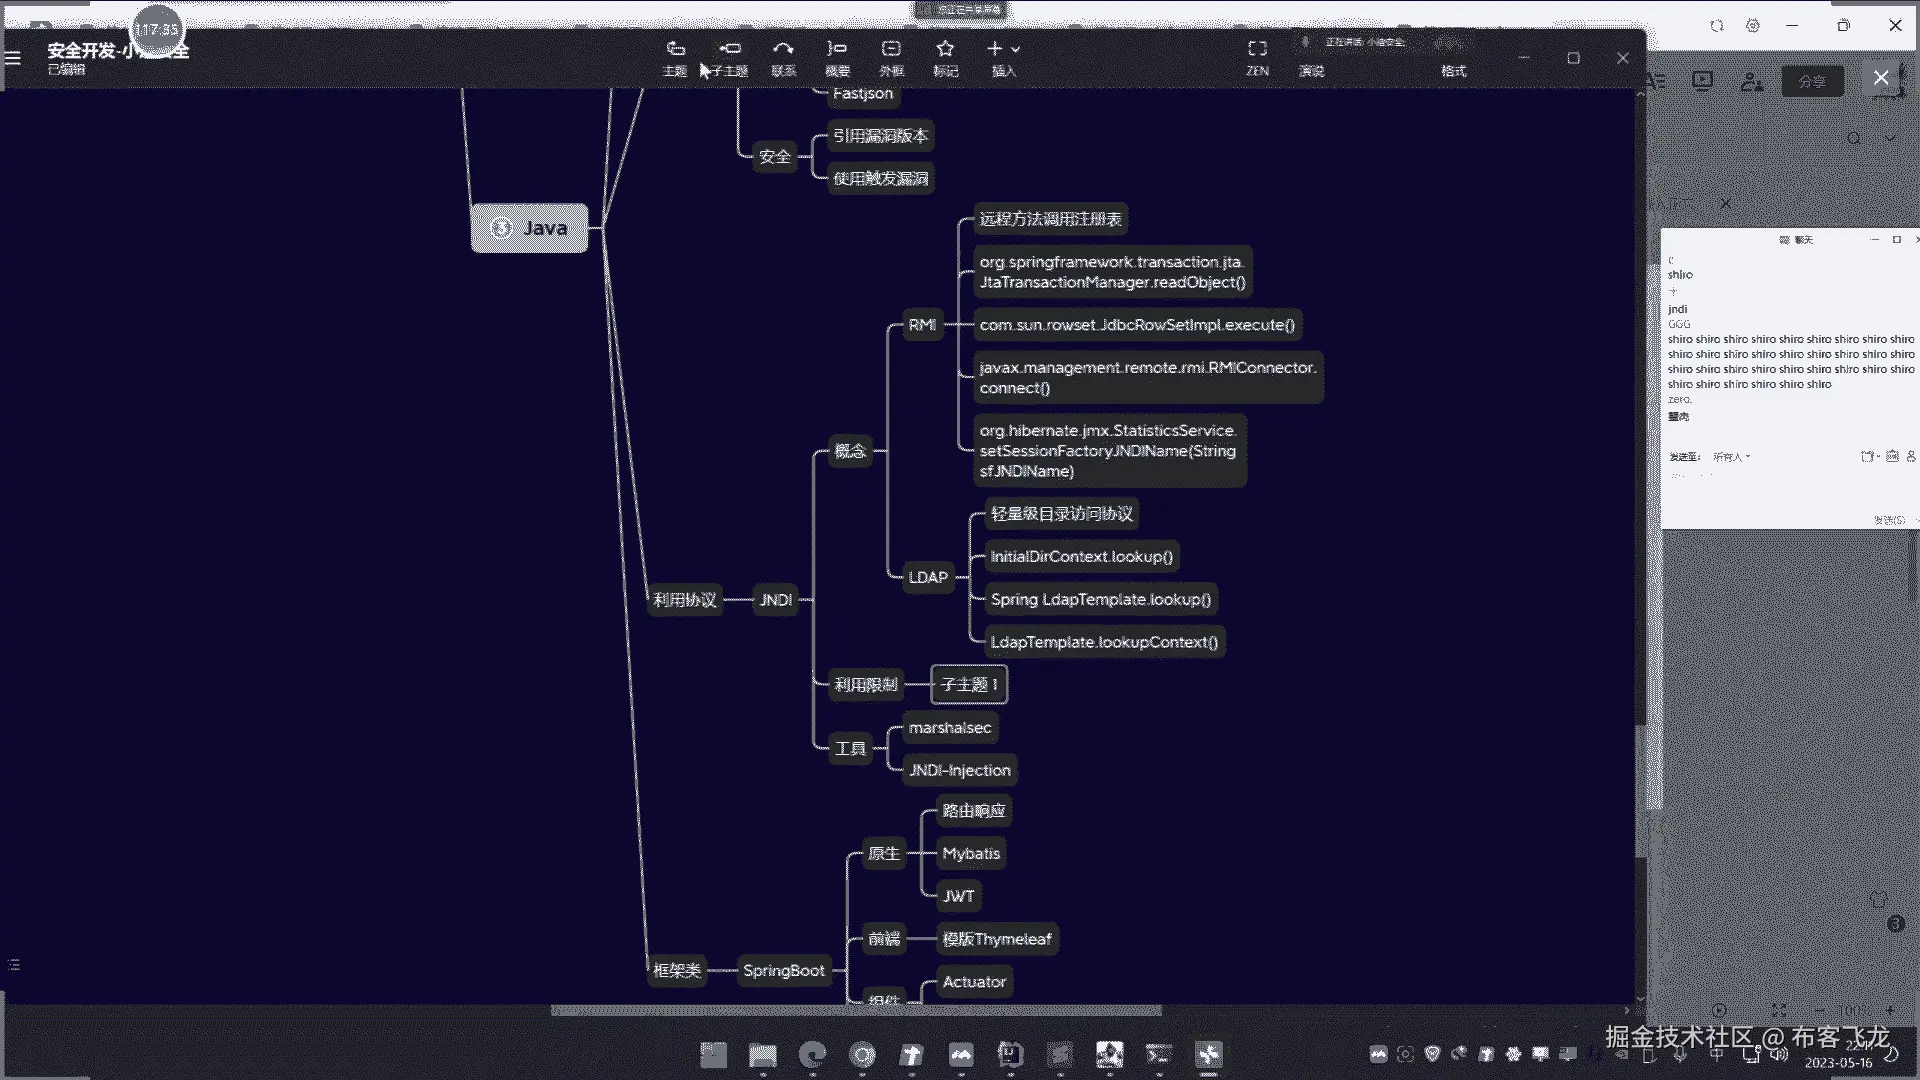Open Edge browser from the taskbar
Image resolution: width=1920 pixels, height=1080 pixels.
812,1054
